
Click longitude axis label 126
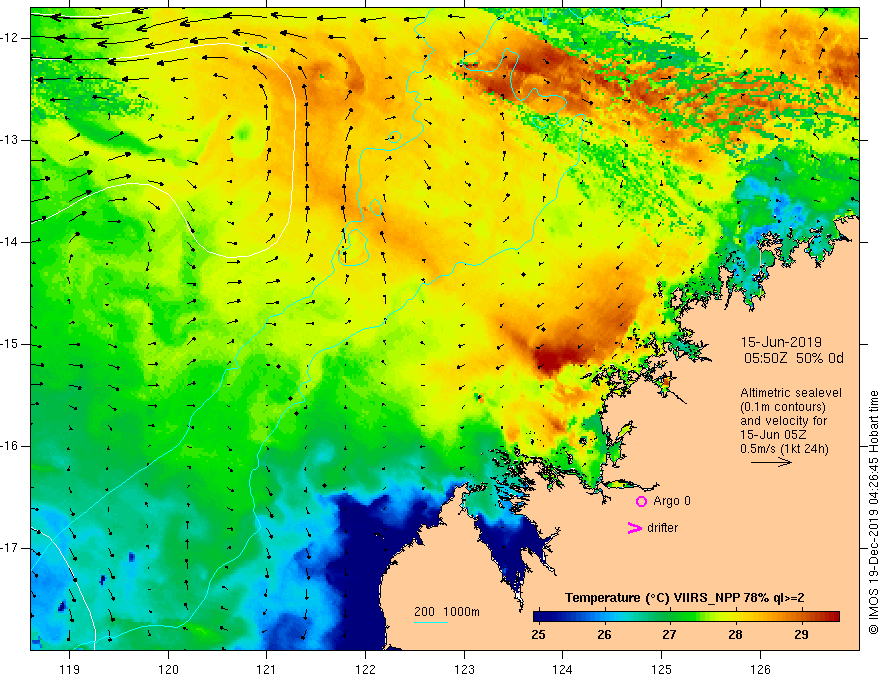coord(760,669)
